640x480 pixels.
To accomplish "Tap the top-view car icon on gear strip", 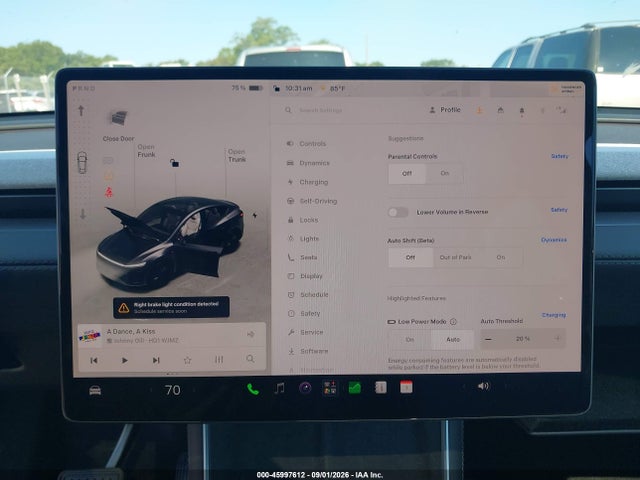I will (x=82, y=162).
